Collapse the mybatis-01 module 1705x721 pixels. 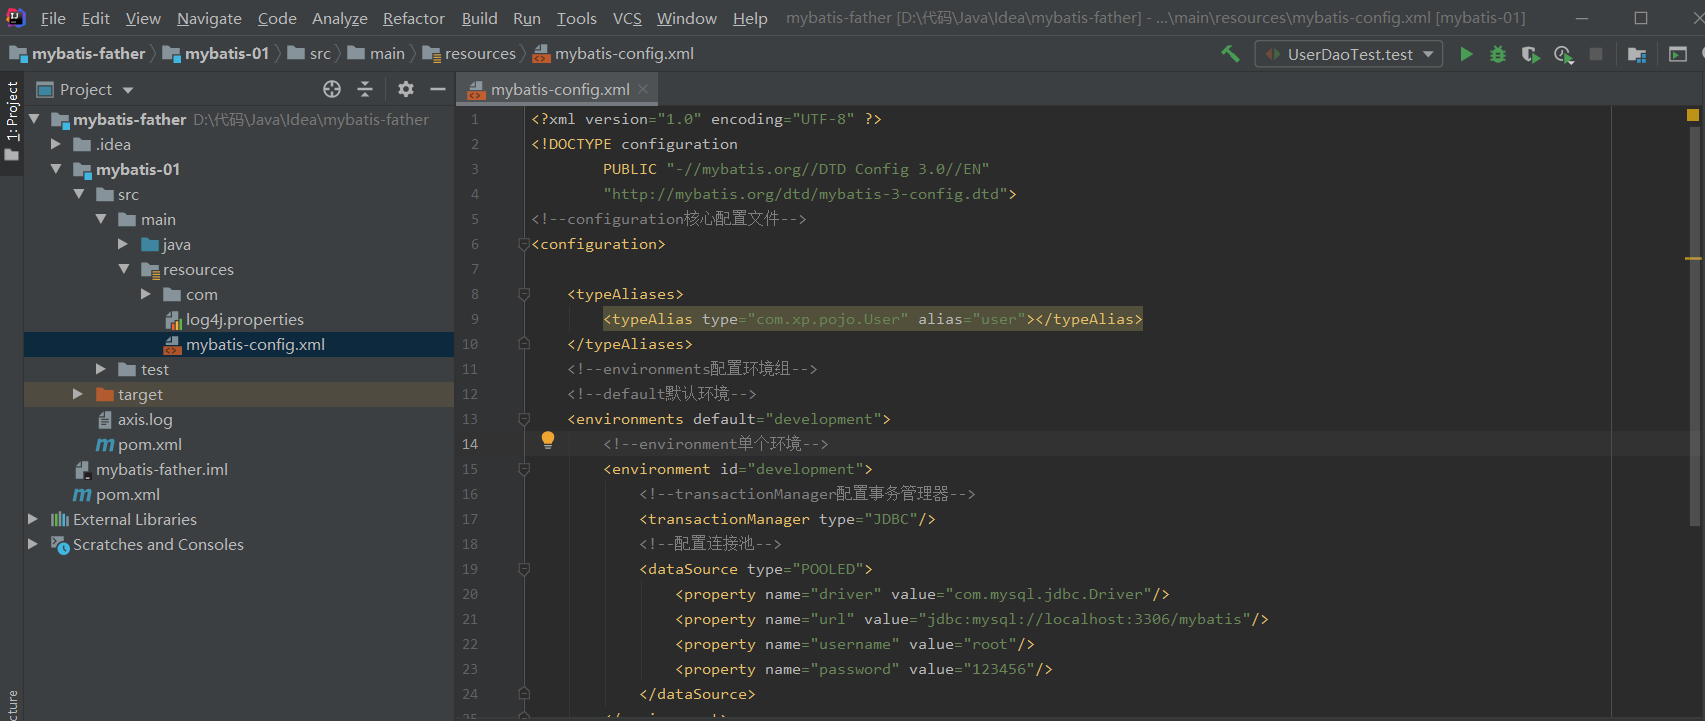pyautogui.click(x=57, y=169)
